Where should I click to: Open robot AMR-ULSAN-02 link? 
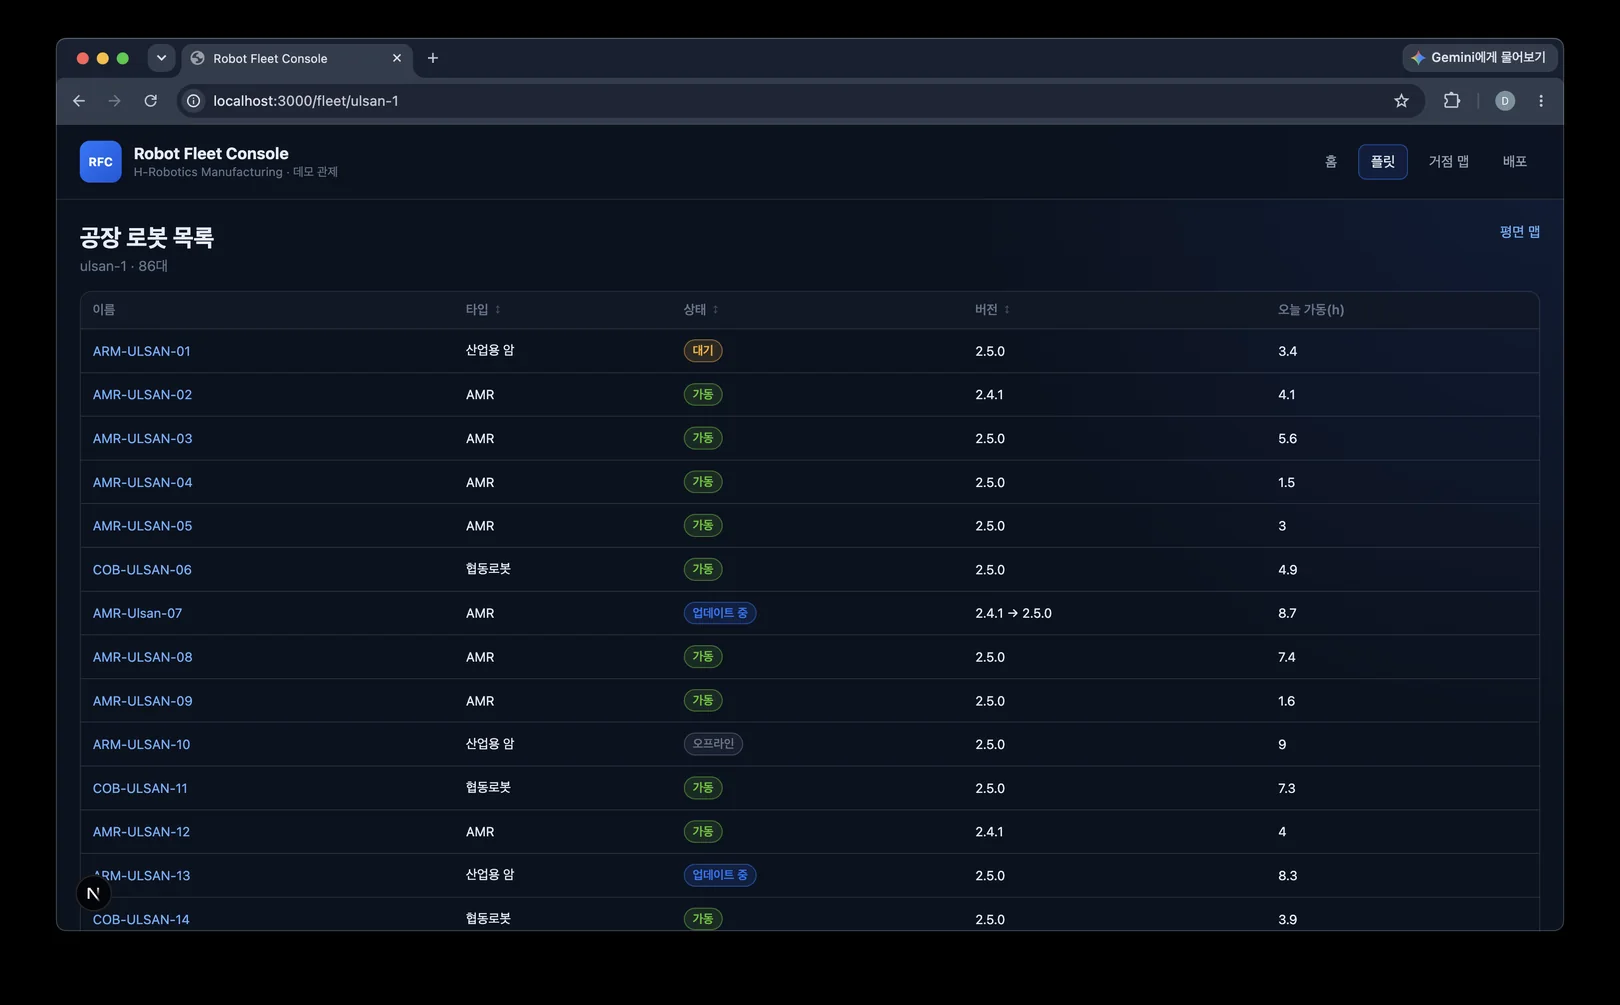tap(143, 395)
